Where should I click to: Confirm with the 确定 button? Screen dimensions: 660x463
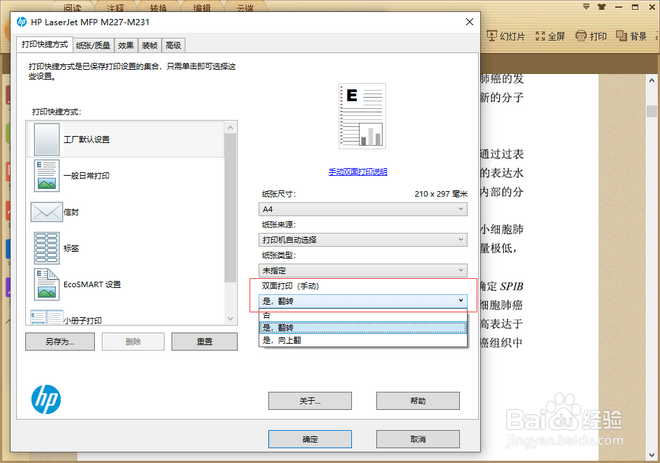(310, 439)
